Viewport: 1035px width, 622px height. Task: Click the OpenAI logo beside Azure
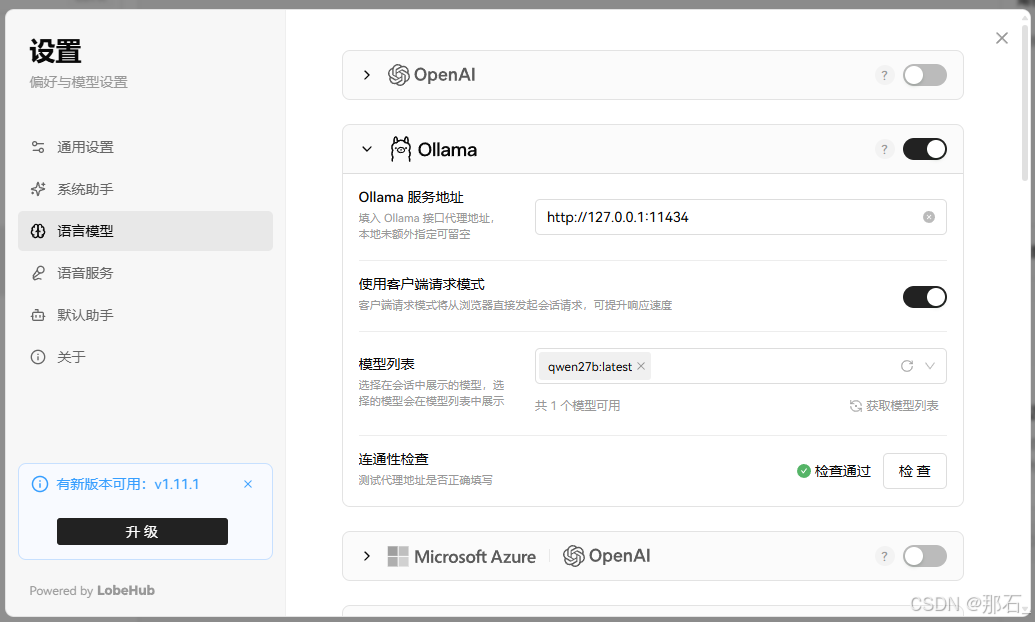[574, 556]
